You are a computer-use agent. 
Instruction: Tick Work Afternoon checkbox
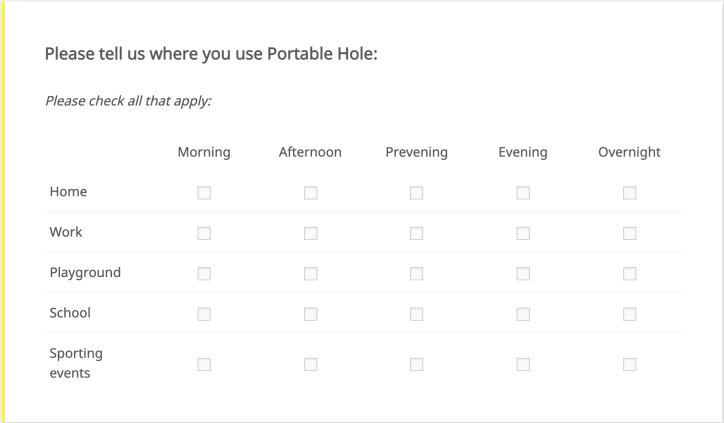310,233
